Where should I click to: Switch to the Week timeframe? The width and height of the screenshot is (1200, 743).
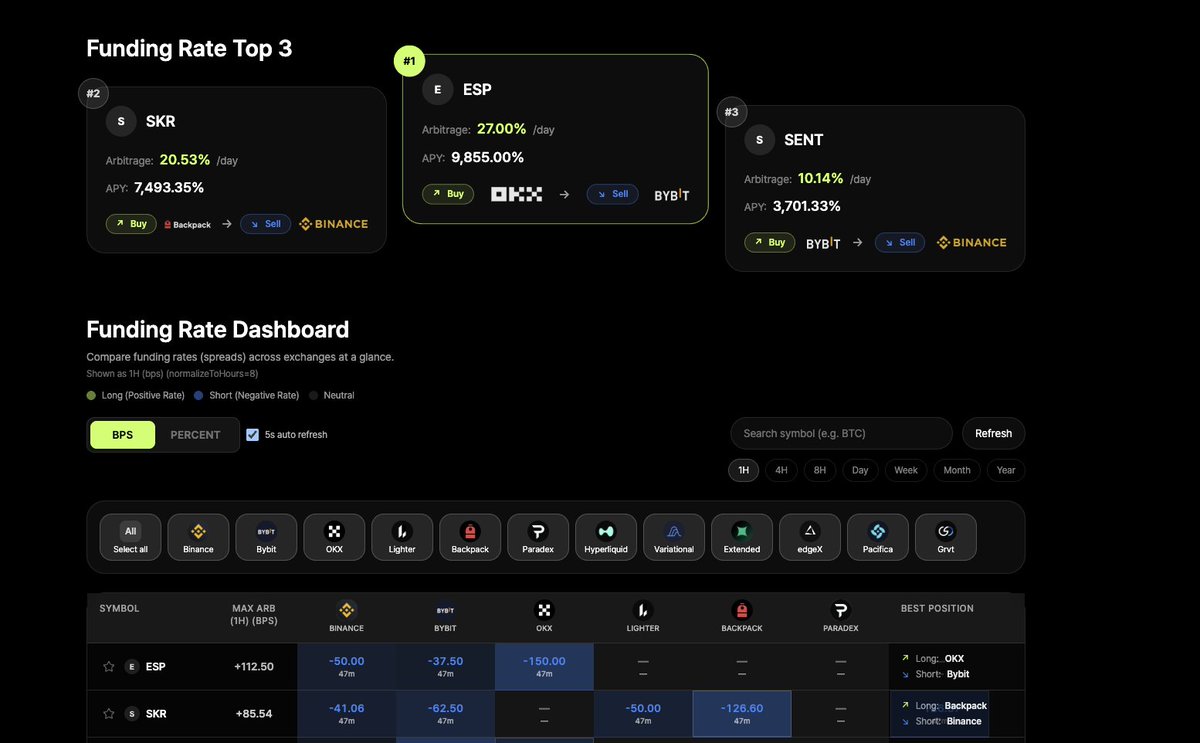905,470
